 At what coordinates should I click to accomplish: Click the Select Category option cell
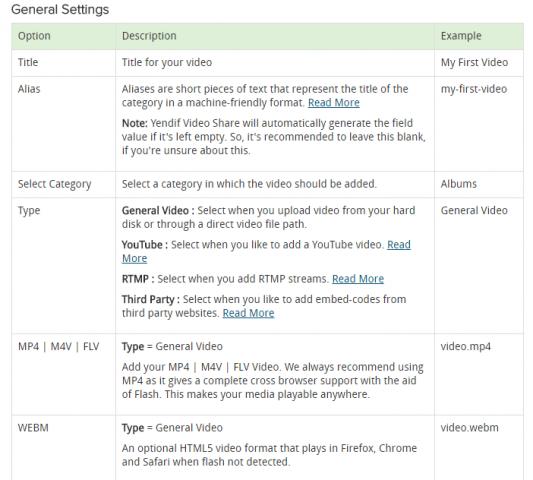(63, 184)
